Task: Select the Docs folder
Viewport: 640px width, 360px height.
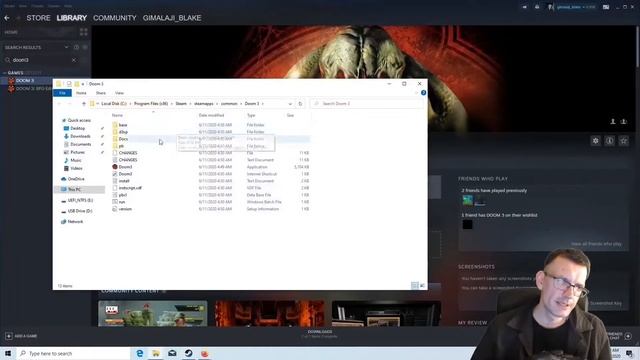Action: (x=123, y=139)
